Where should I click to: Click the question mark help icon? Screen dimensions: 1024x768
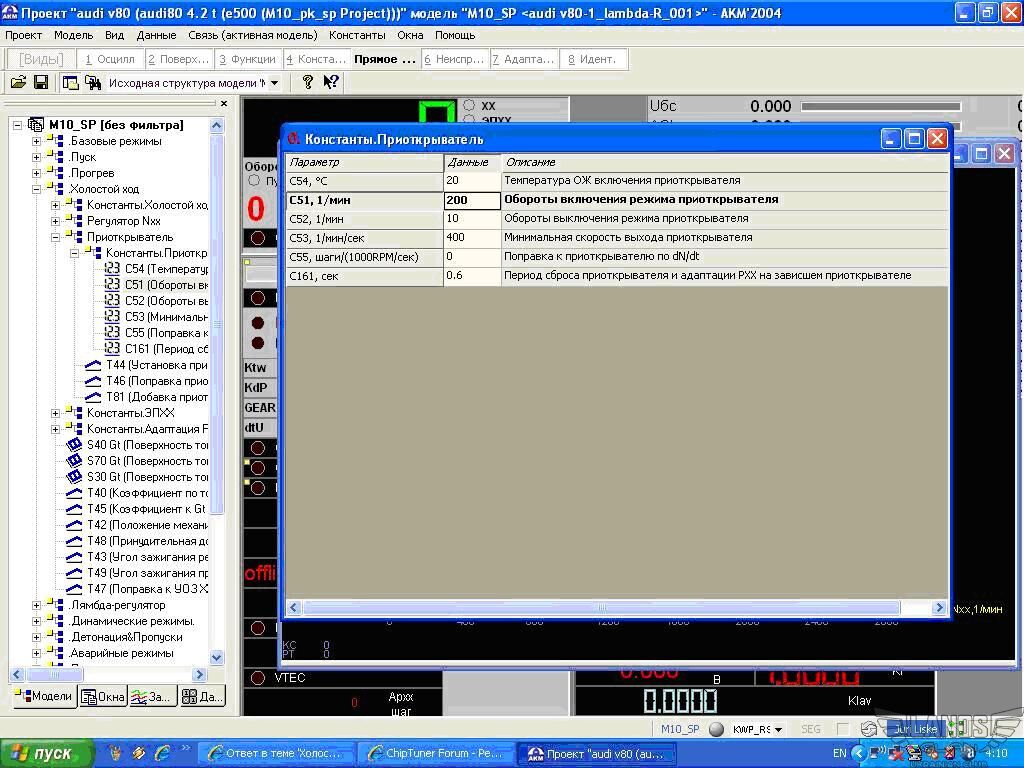click(x=308, y=83)
